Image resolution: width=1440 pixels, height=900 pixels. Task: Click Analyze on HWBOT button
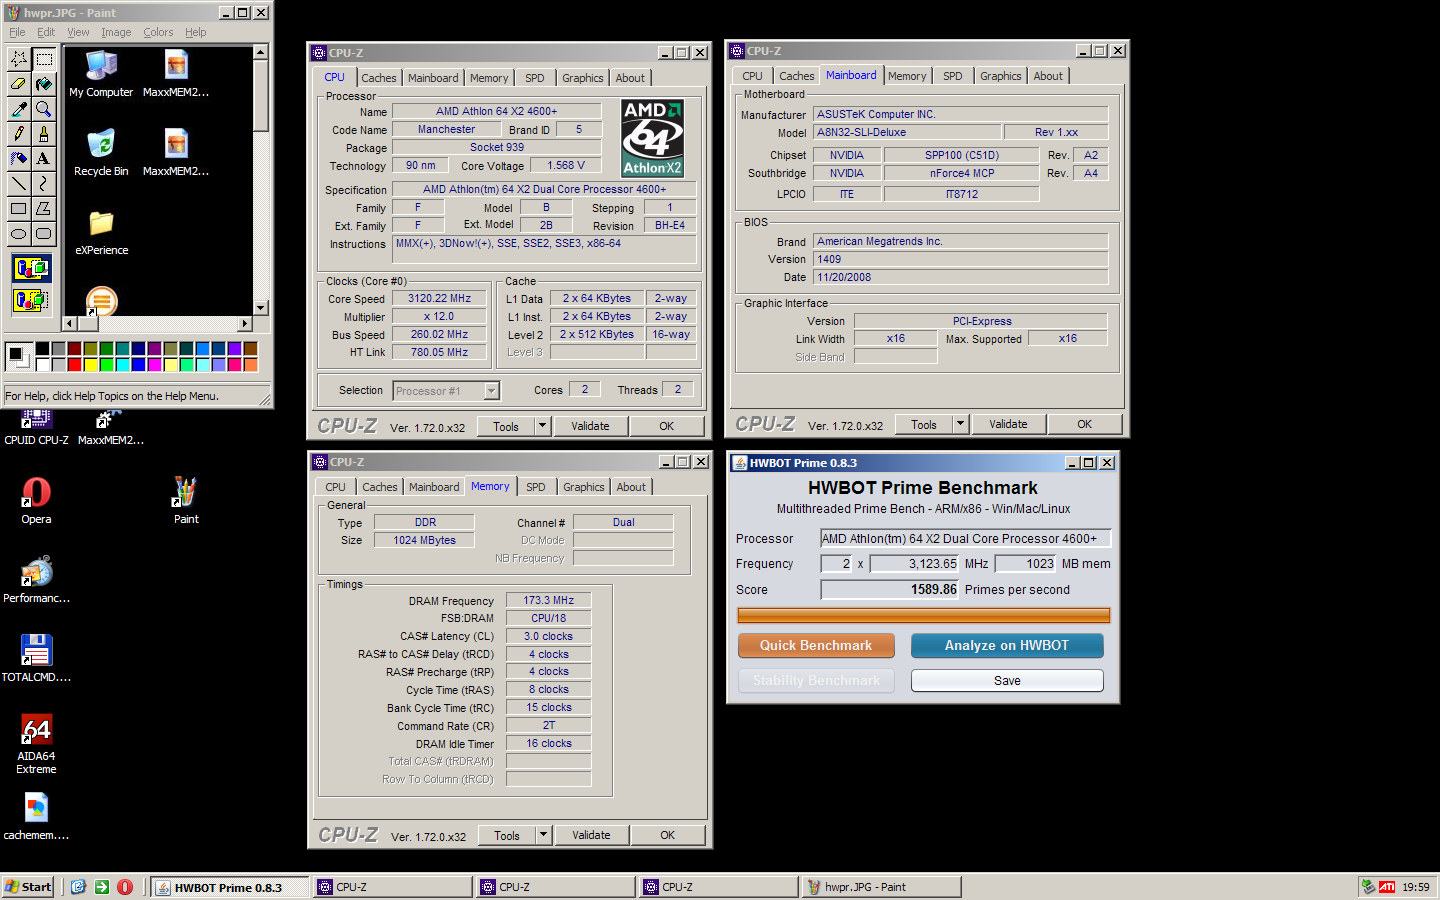coord(1007,646)
